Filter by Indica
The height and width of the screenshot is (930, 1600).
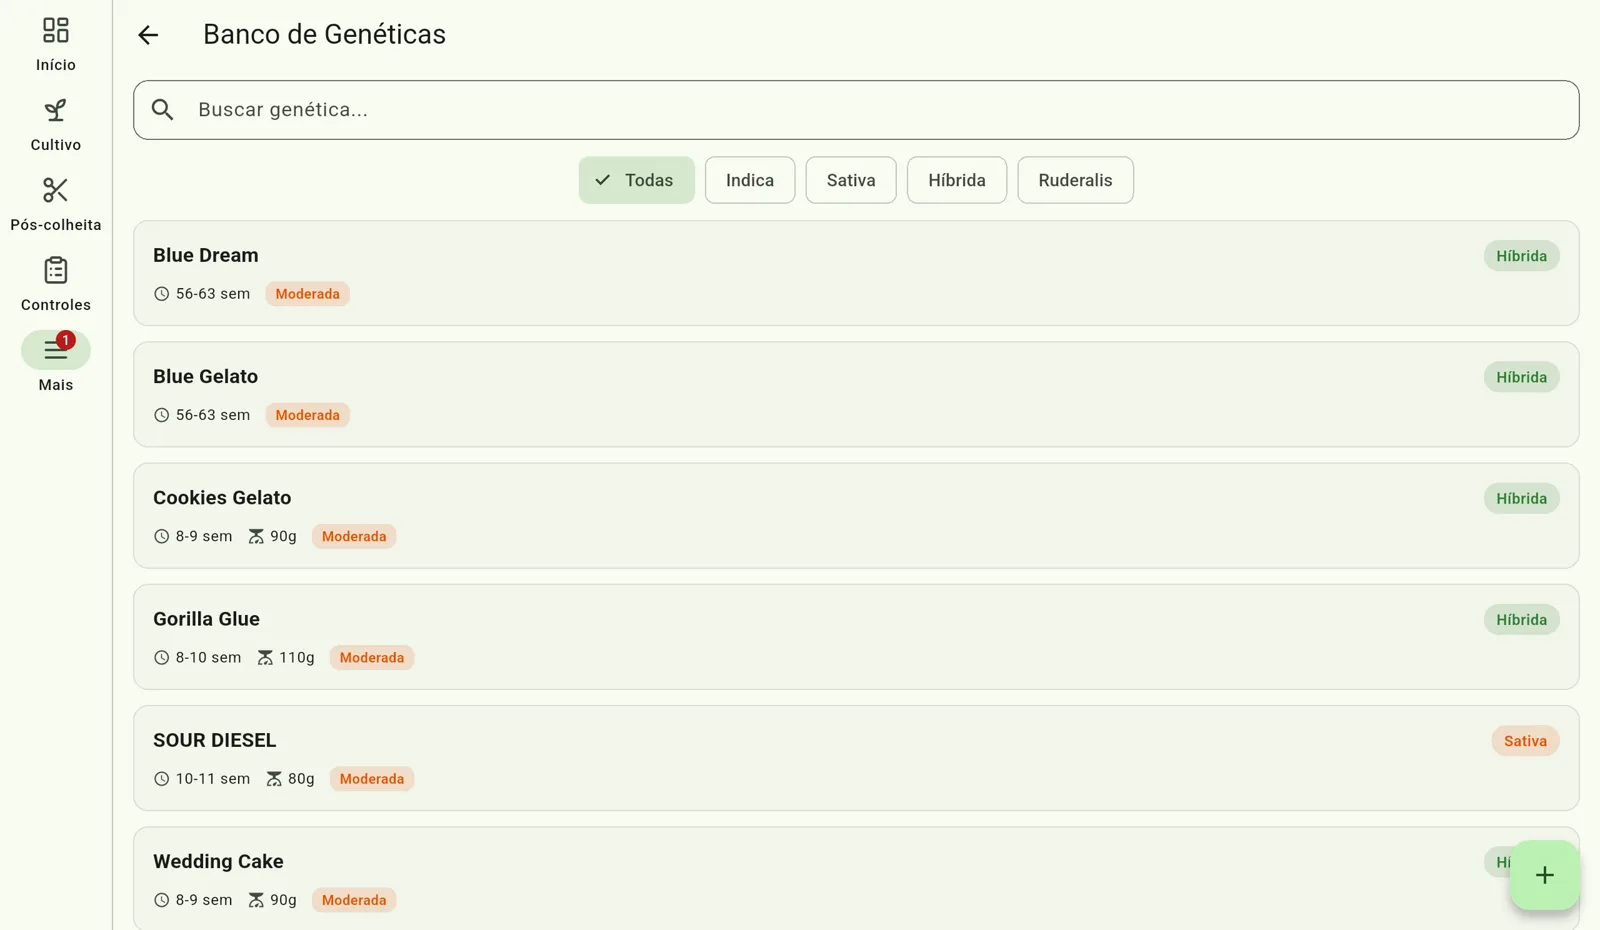point(750,180)
